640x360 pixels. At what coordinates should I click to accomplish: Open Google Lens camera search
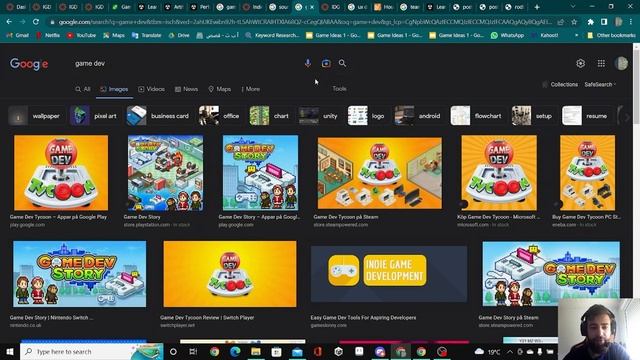coord(326,63)
